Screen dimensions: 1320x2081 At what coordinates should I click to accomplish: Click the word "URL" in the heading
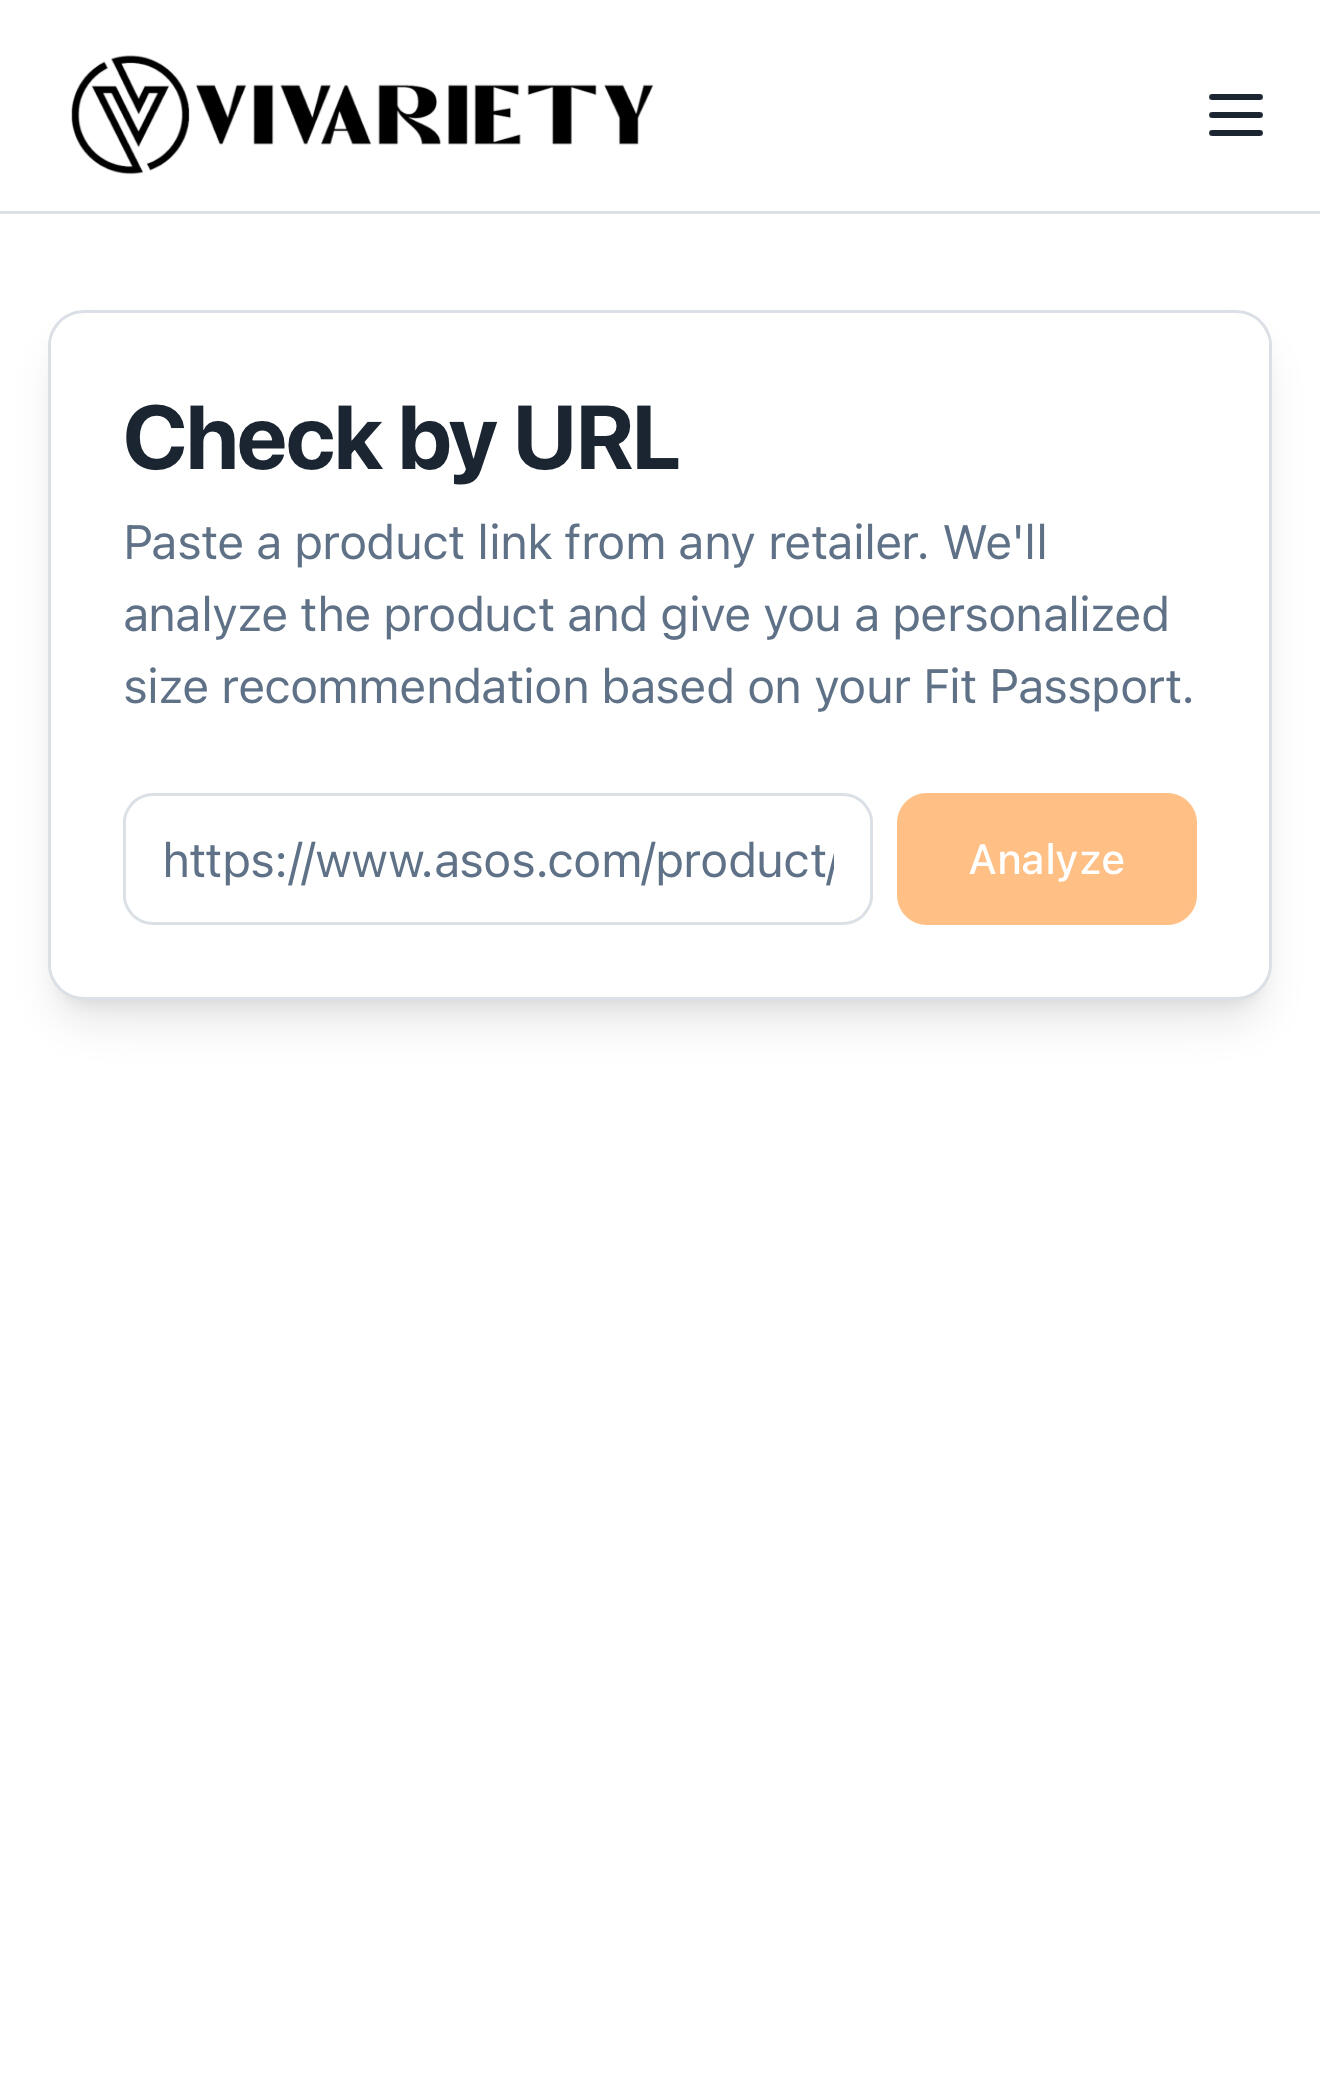(596, 438)
